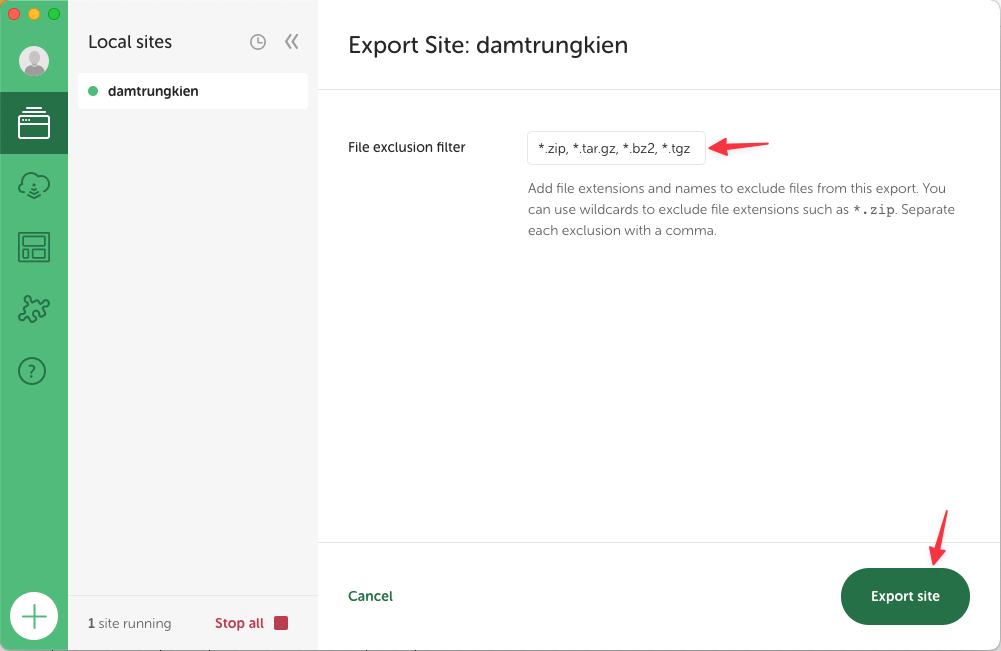Click the Export Site: damtrungkien heading
Image resolution: width=1001 pixels, height=651 pixels.
pyautogui.click(x=488, y=45)
